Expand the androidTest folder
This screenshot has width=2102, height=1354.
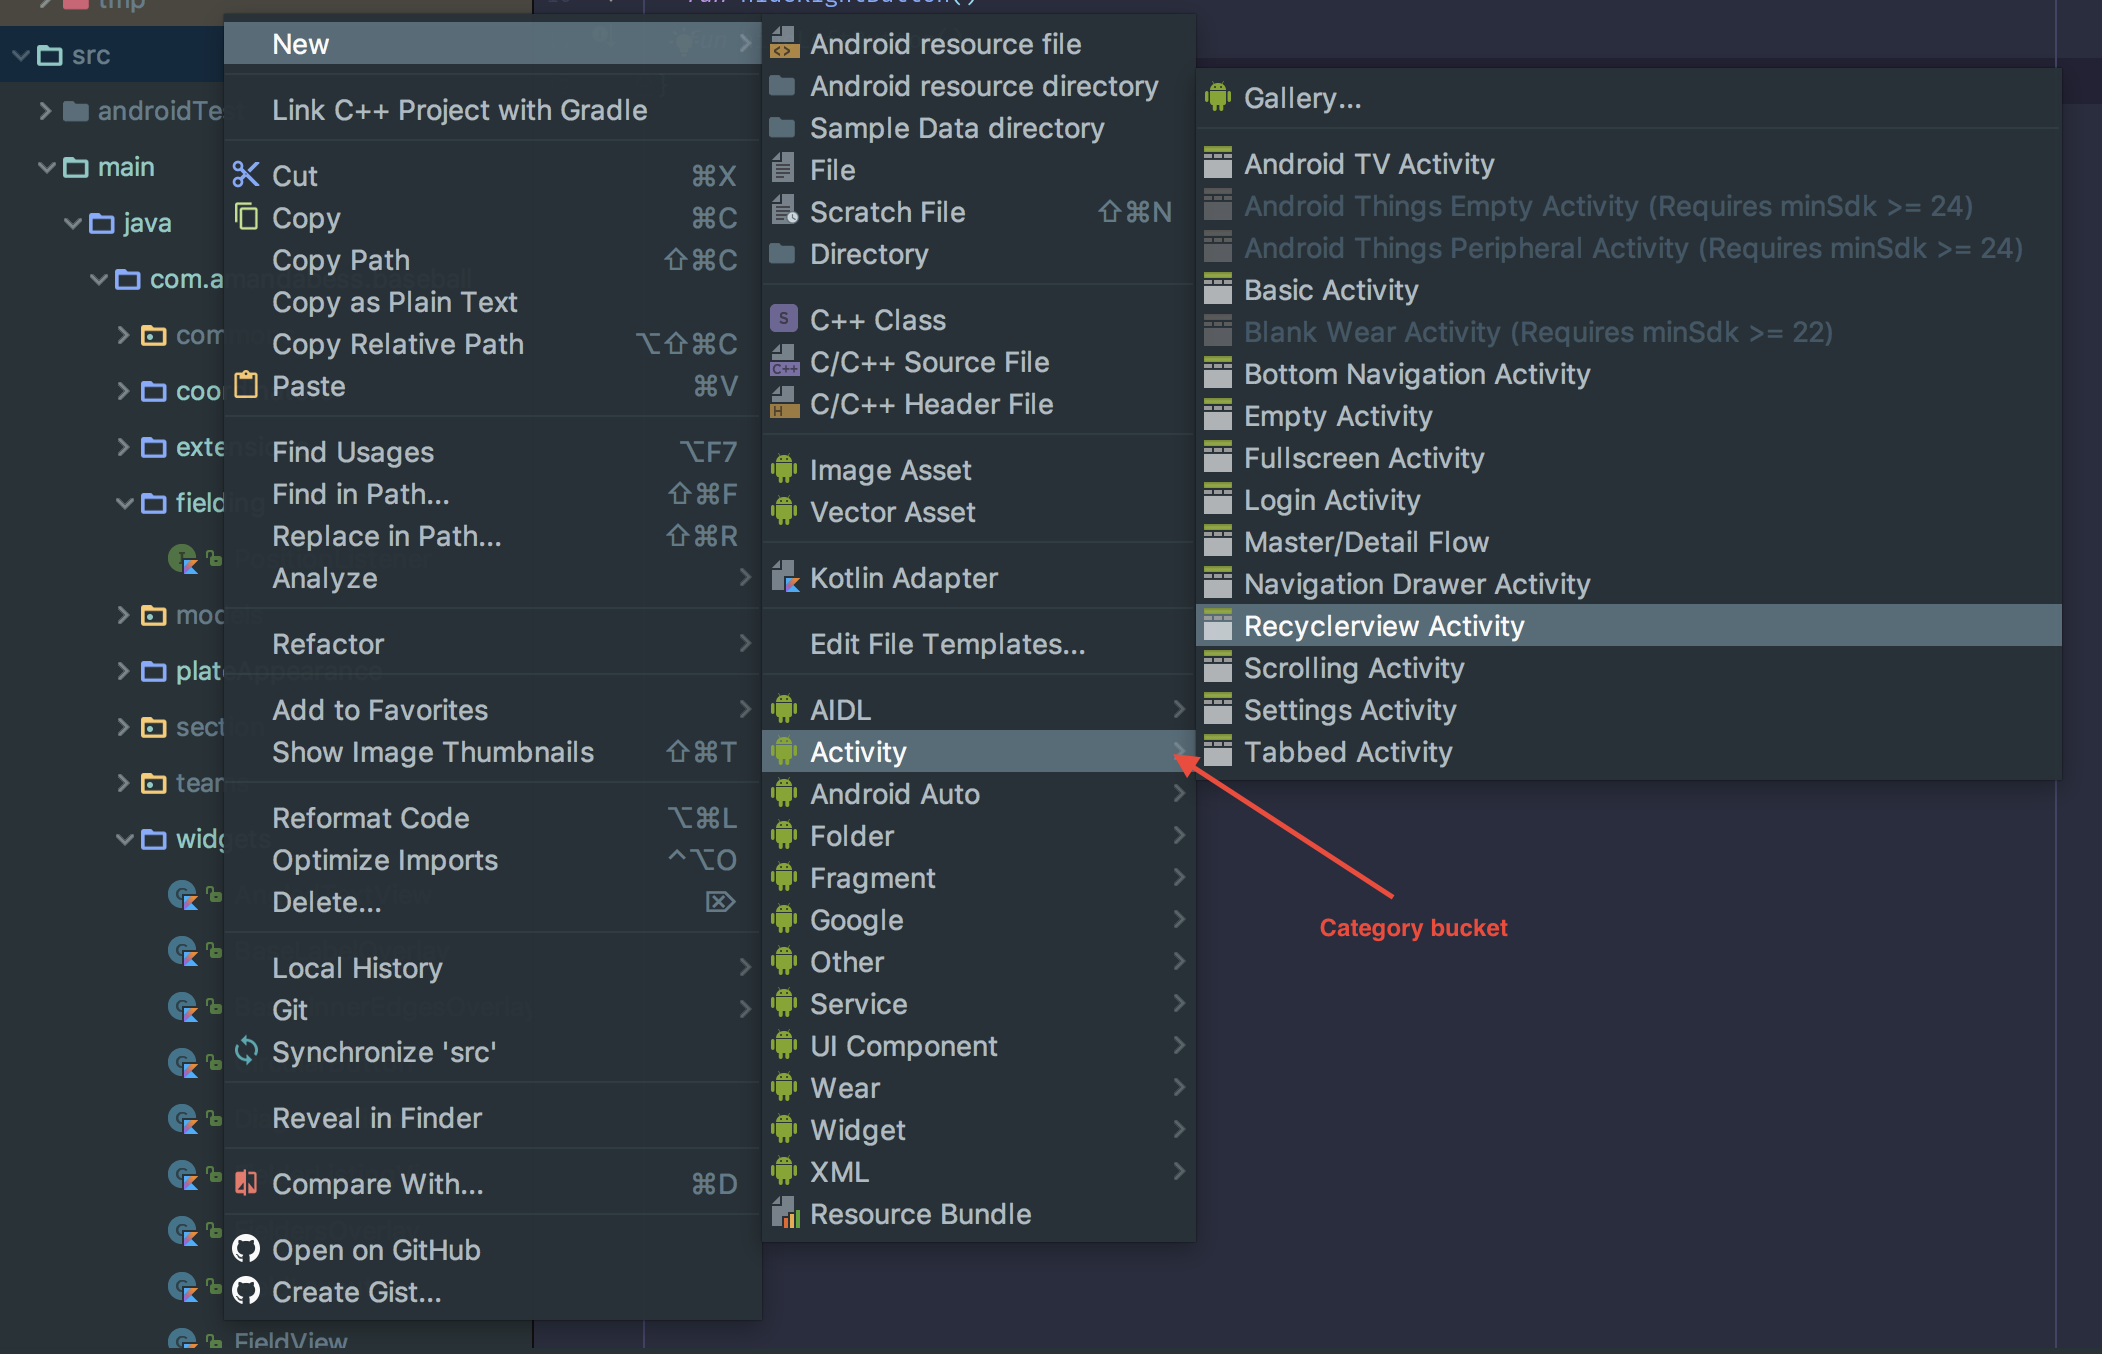coord(45,110)
